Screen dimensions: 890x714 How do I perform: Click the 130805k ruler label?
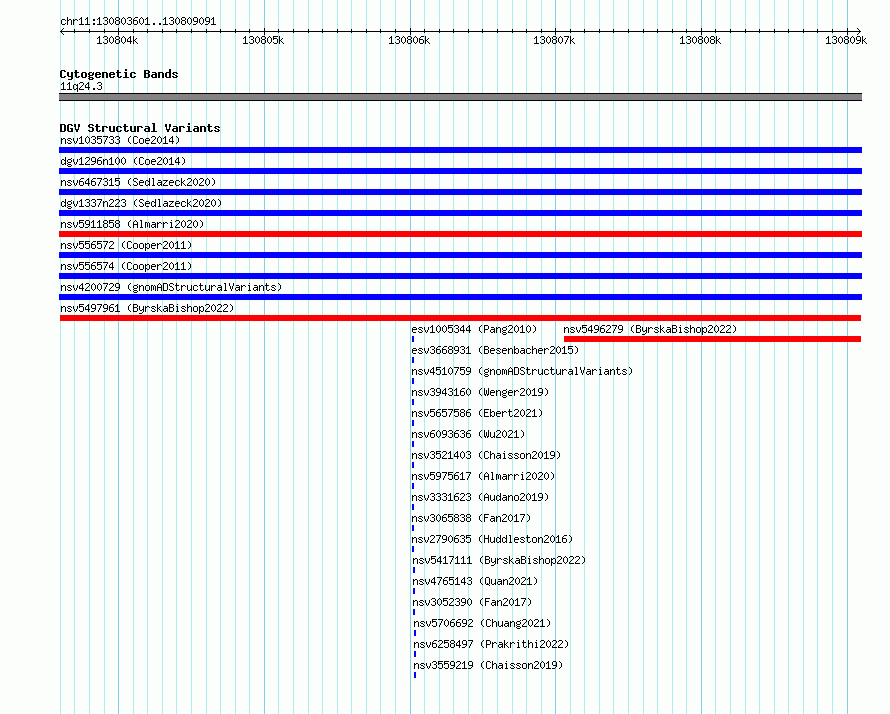[263, 40]
